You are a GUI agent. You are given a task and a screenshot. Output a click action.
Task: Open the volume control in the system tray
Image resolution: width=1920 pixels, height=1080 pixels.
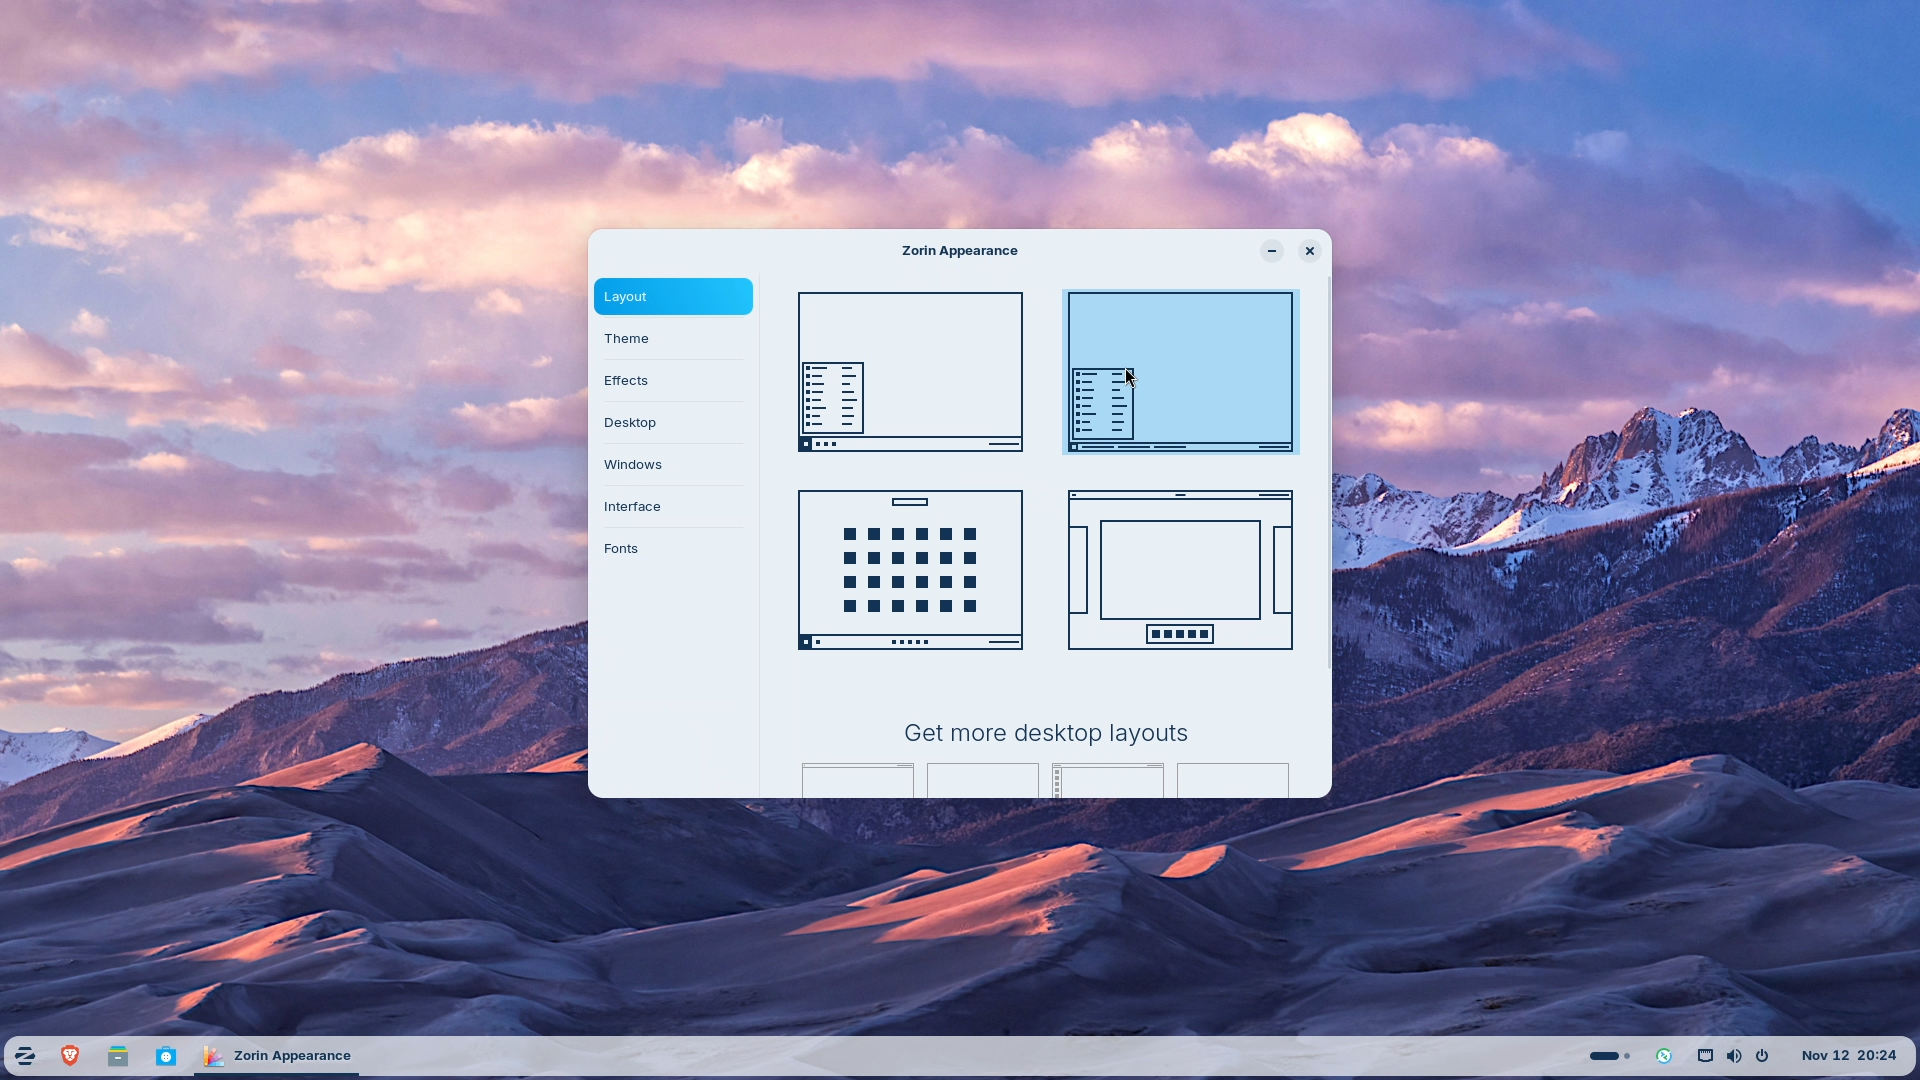(x=1733, y=1055)
